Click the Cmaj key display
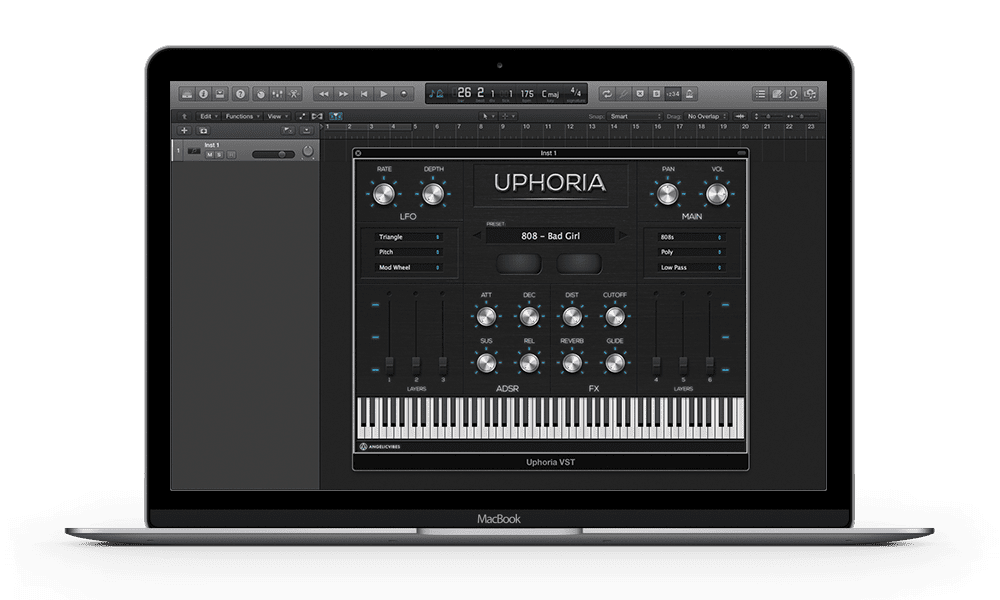The image size is (1000, 600). 550,94
